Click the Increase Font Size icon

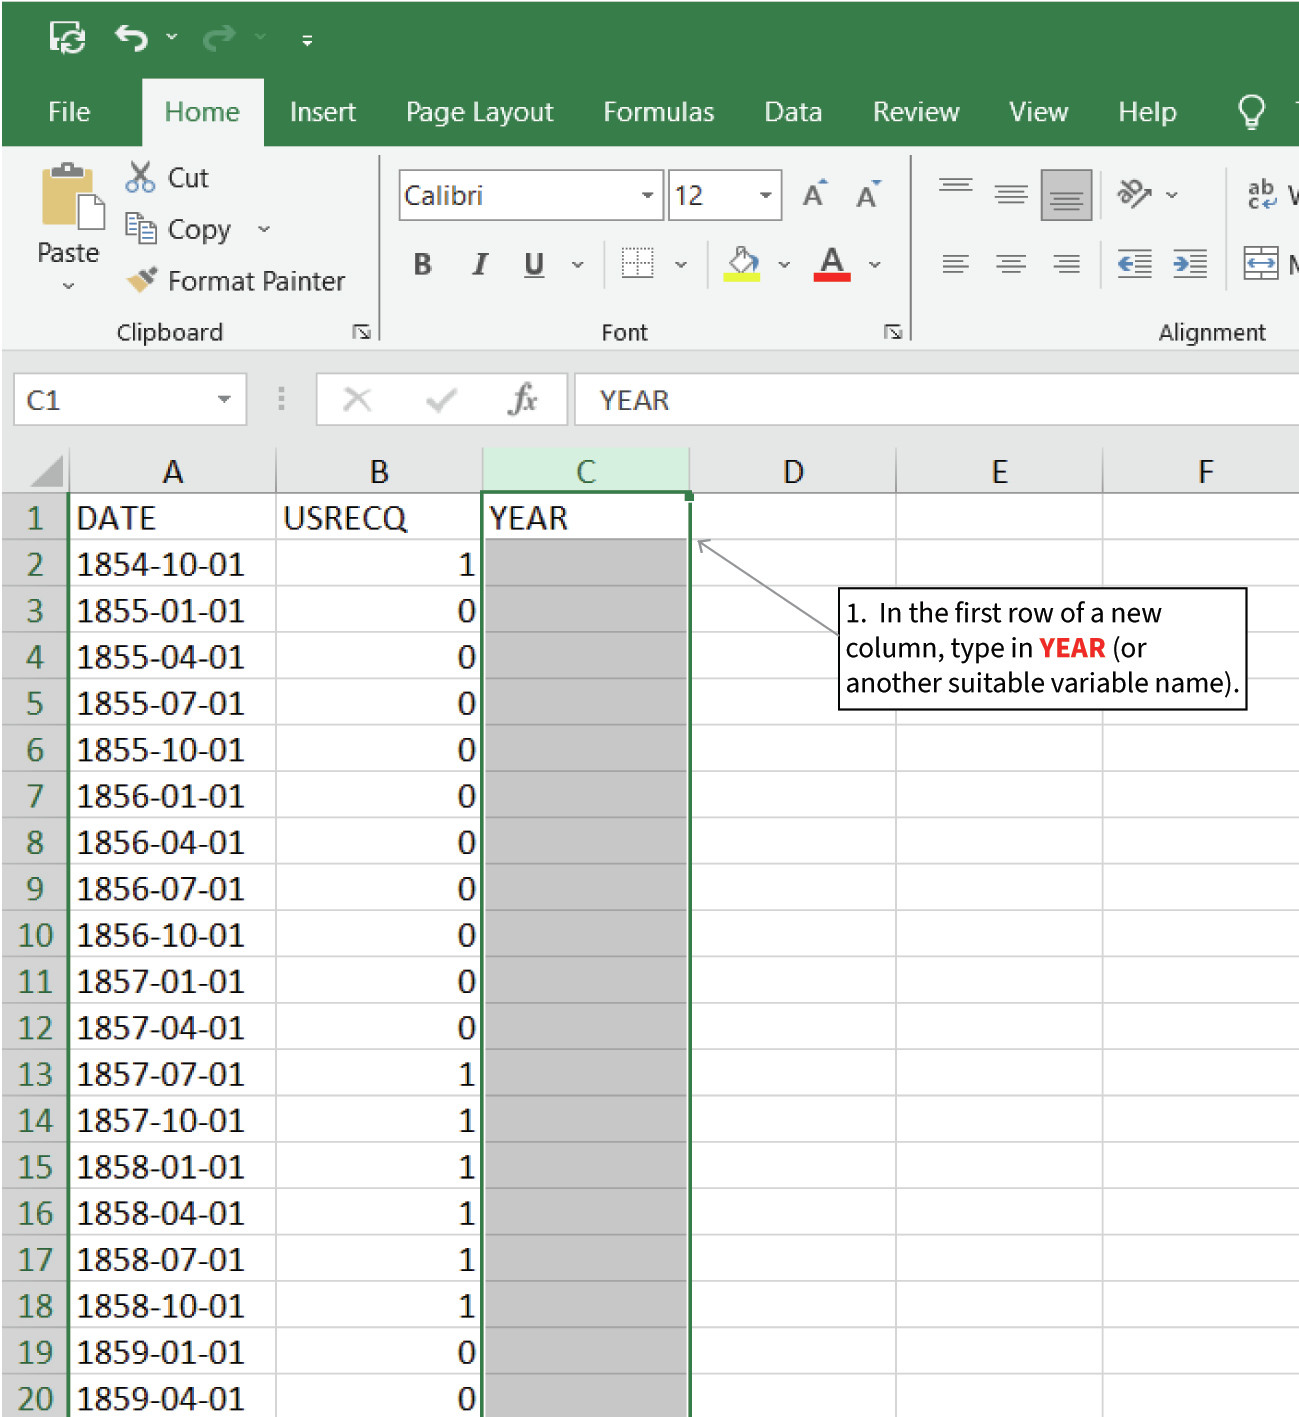pos(812,194)
